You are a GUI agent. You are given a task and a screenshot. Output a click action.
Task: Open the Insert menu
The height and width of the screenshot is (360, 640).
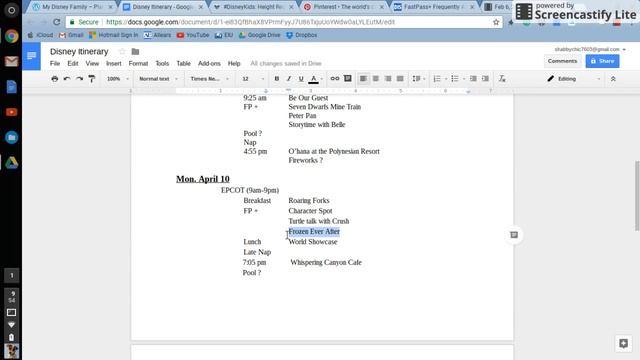pos(113,63)
